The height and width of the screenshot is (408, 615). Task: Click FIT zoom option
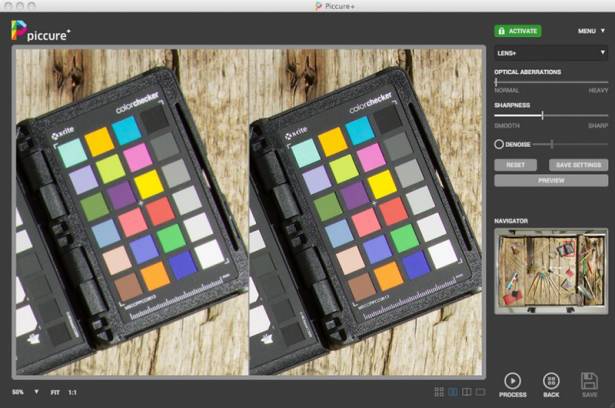click(55, 392)
